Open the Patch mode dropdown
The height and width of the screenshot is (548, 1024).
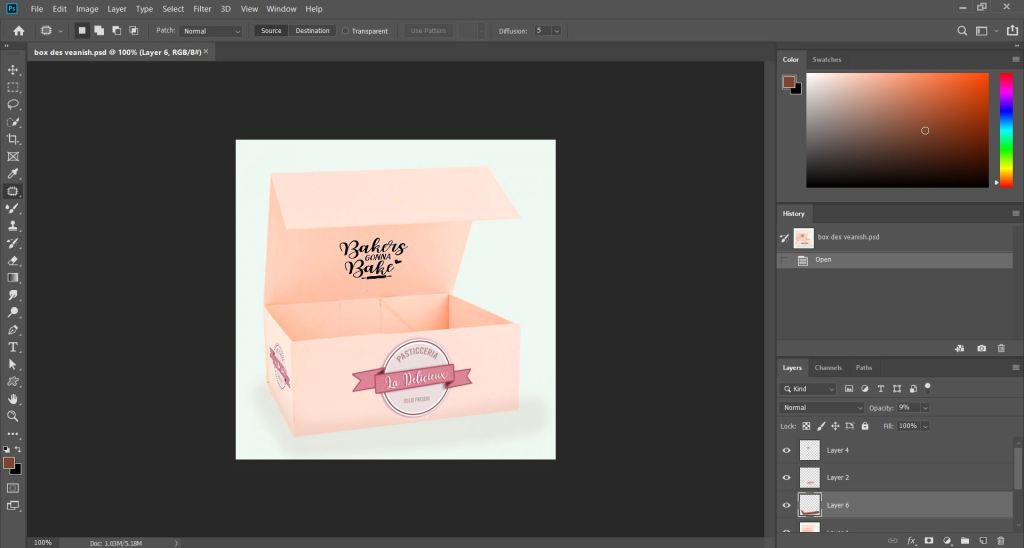click(x=211, y=31)
